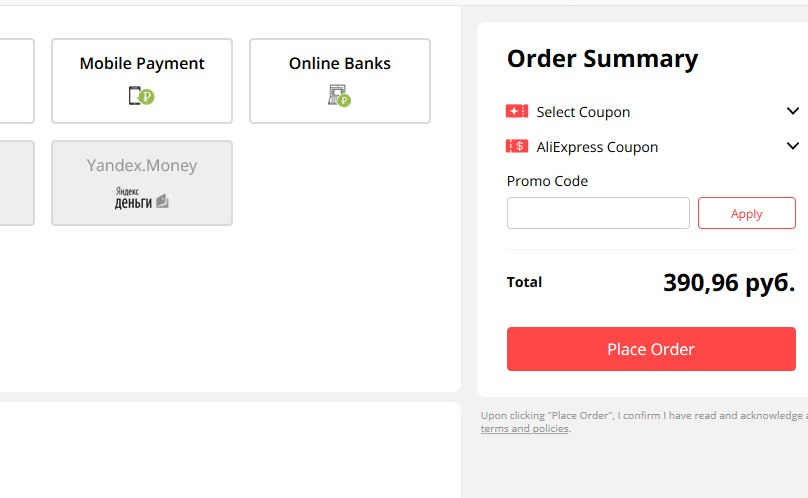Click the red AliExpress Coupon dollar icon
Viewport: 808px width, 498px height.
[517, 146]
